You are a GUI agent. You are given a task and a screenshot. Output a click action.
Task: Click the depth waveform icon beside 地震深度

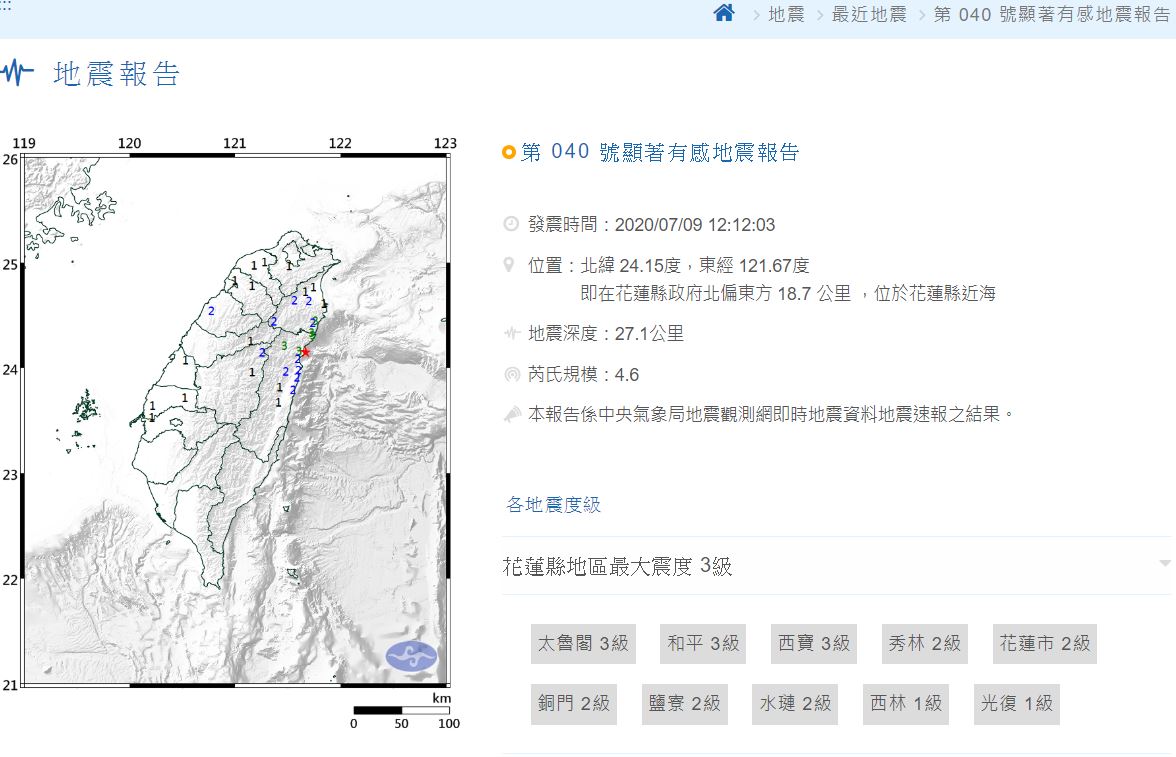511,334
